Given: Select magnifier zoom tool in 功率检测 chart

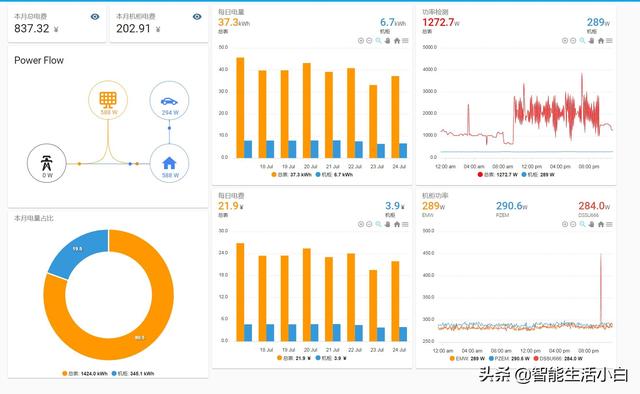Looking at the screenshot, I should coord(582,41).
